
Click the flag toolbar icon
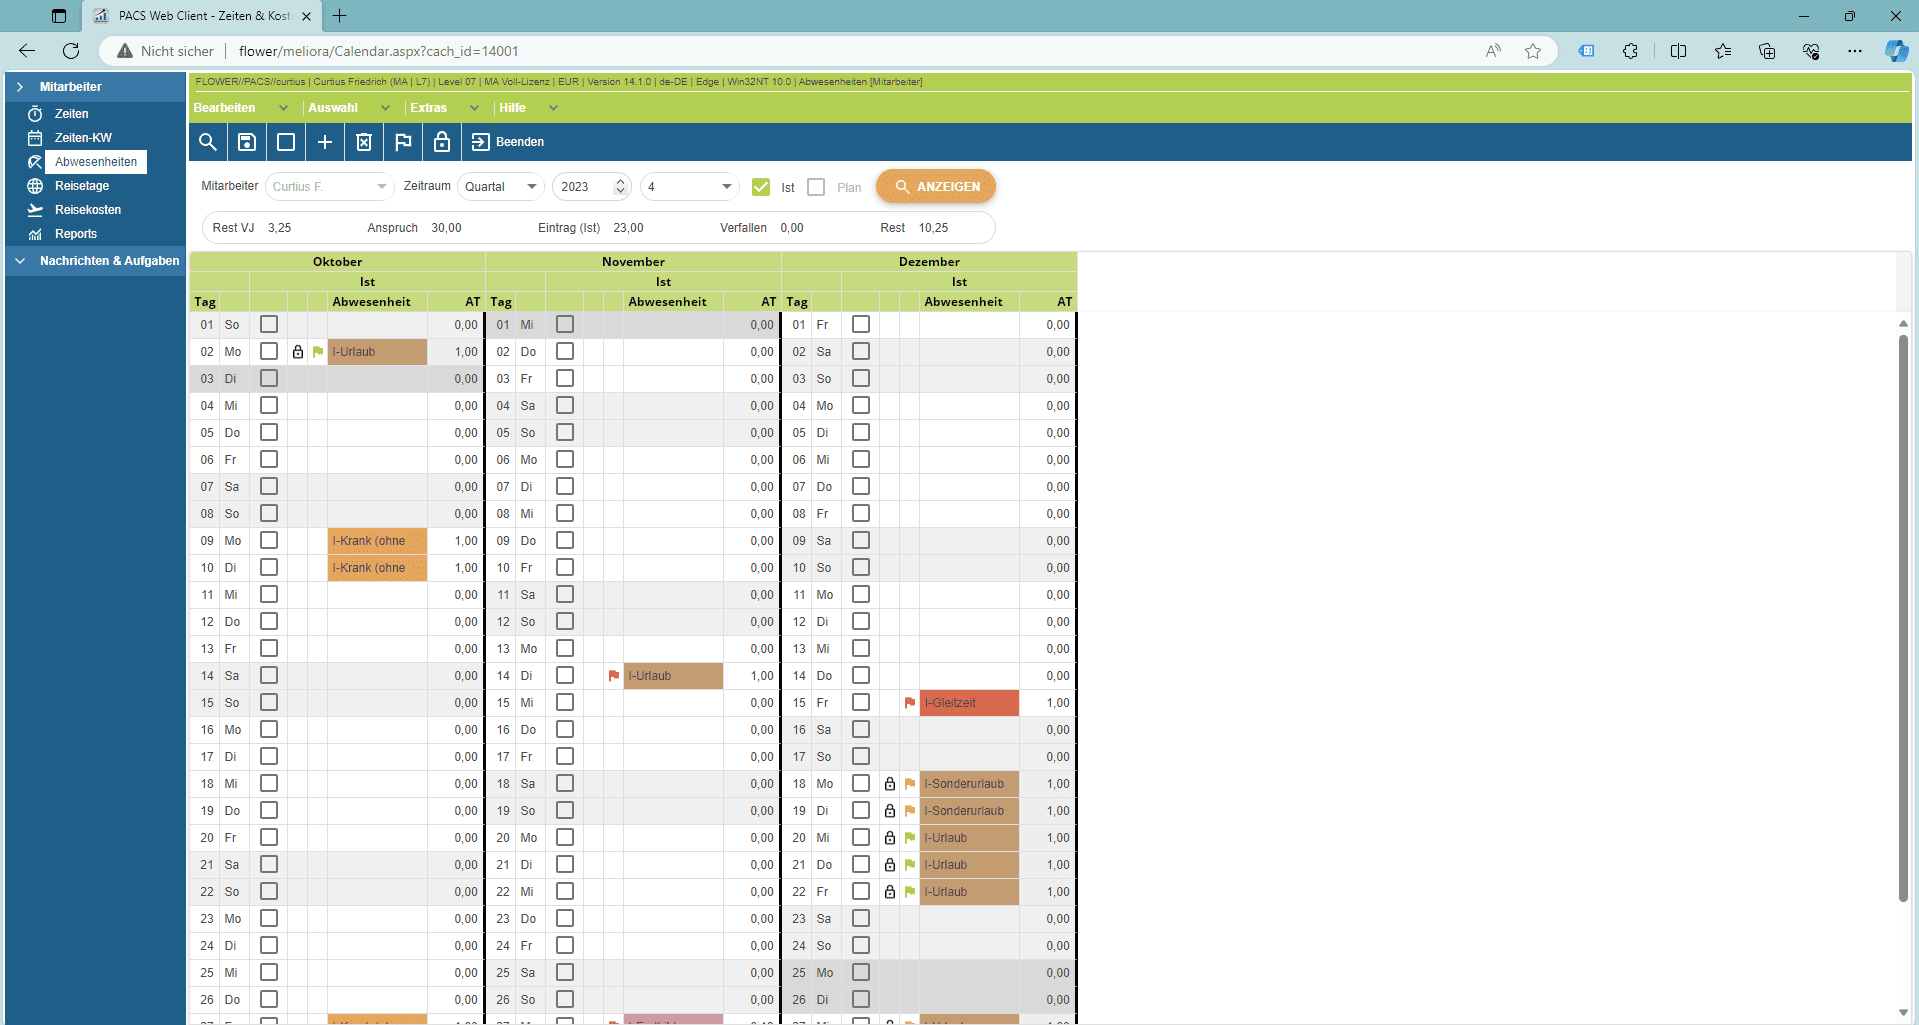(x=403, y=142)
